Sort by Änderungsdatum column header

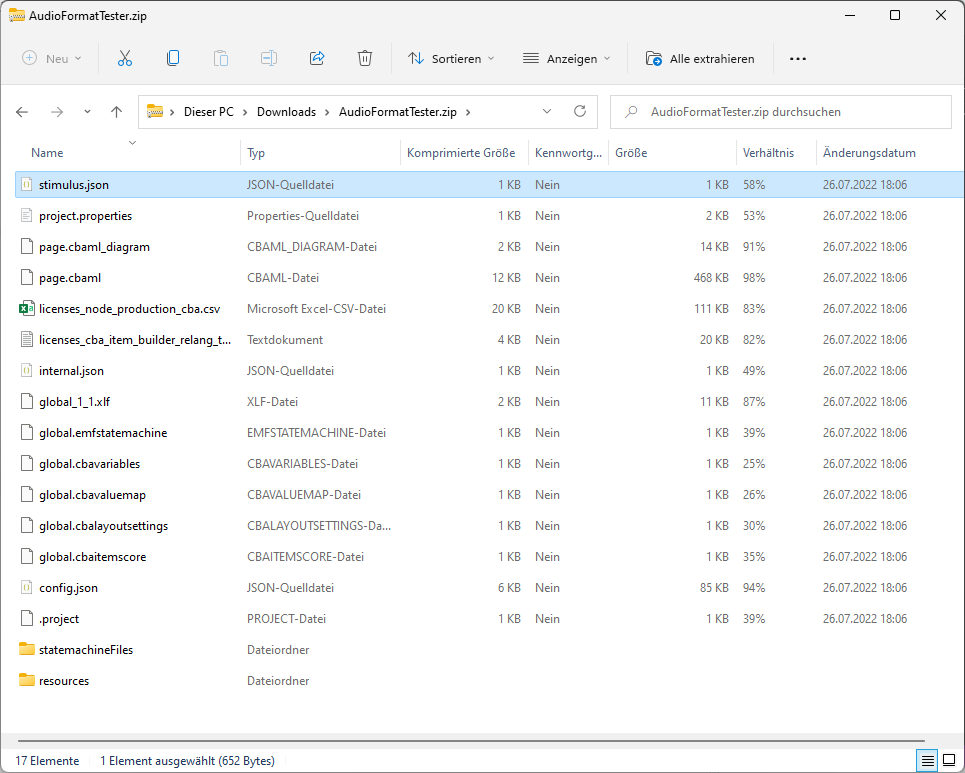(869, 153)
